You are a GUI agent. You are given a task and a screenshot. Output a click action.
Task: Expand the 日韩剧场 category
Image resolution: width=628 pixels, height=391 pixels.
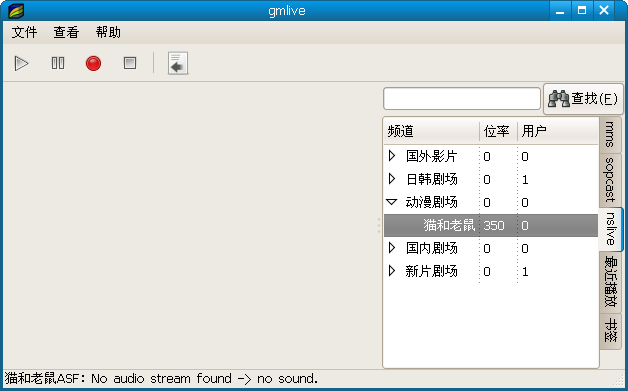(x=392, y=179)
